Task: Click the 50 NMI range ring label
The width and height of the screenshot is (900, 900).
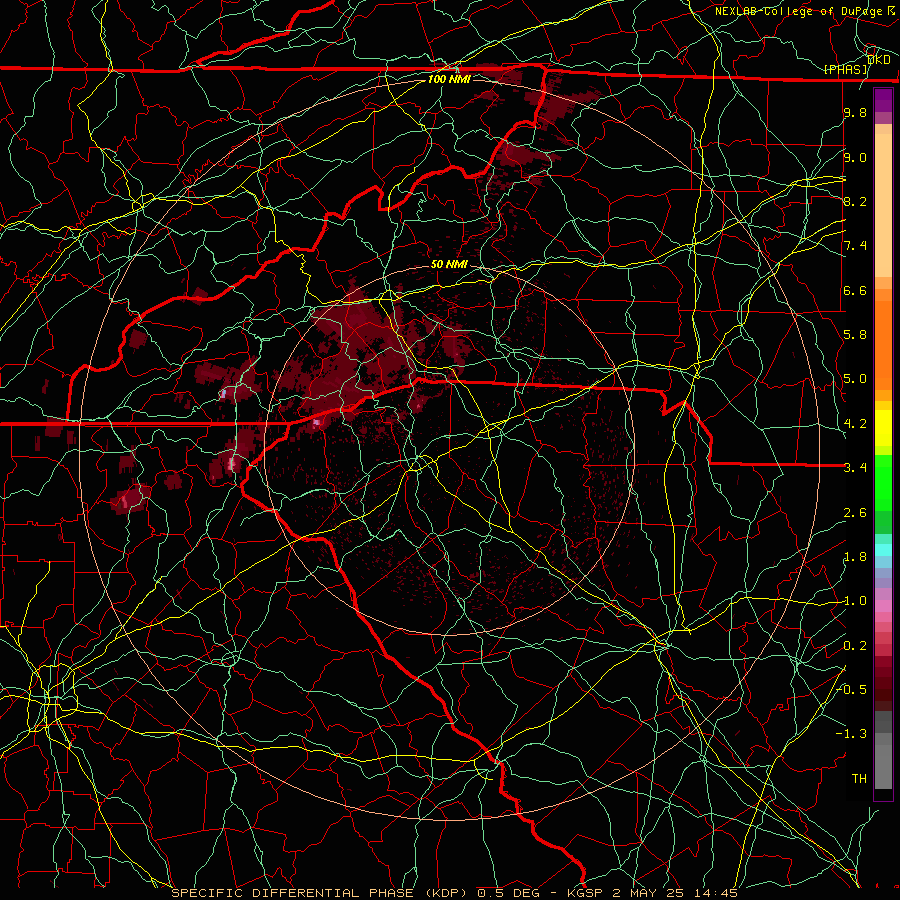Action: click(x=449, y=265)
